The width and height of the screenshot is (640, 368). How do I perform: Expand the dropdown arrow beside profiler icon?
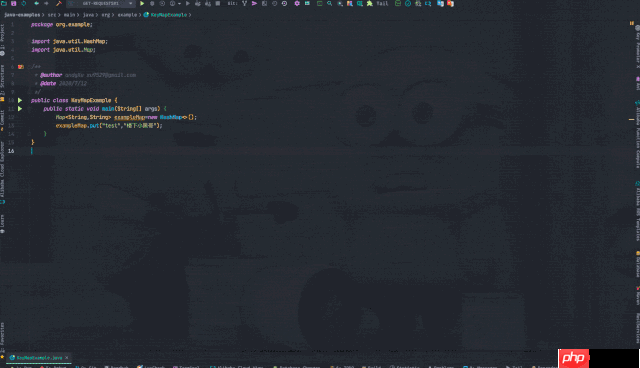point(179,4)
